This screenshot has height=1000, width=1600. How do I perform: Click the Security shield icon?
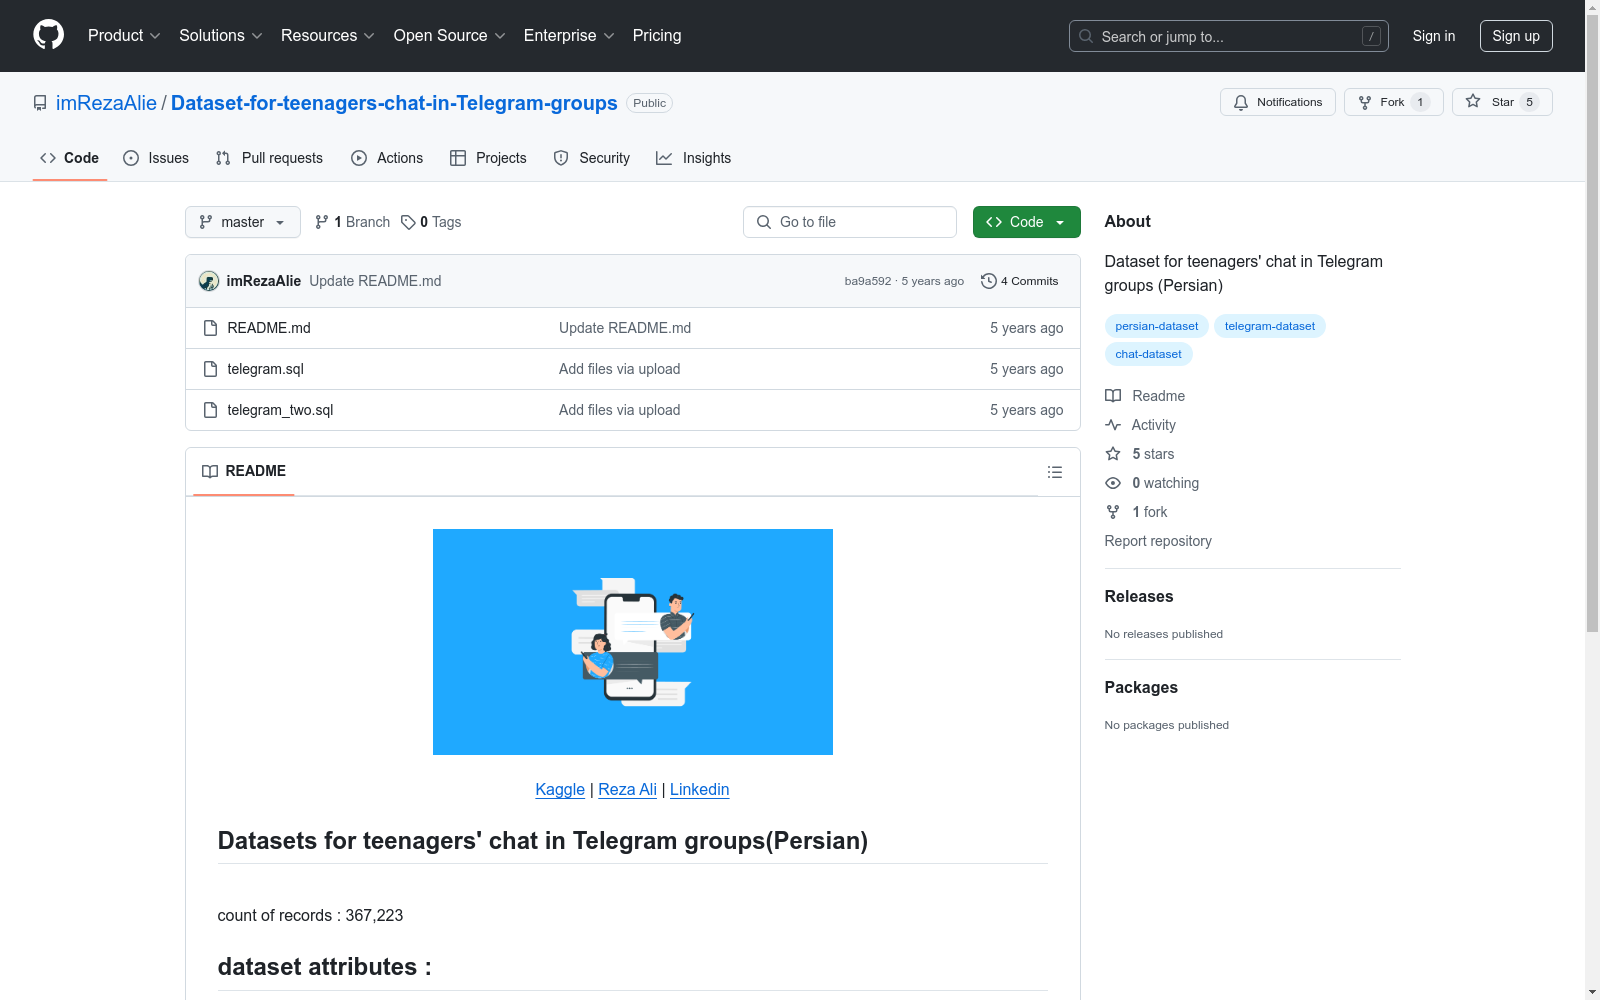click(561, 158)
